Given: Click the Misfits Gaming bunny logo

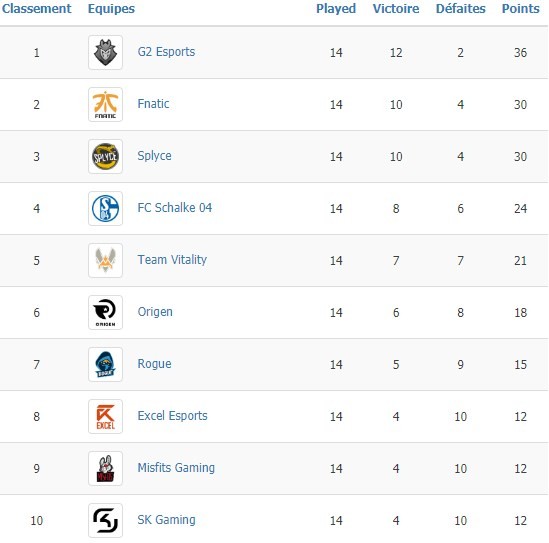Looking at the screenshot, I should point(105,468).
